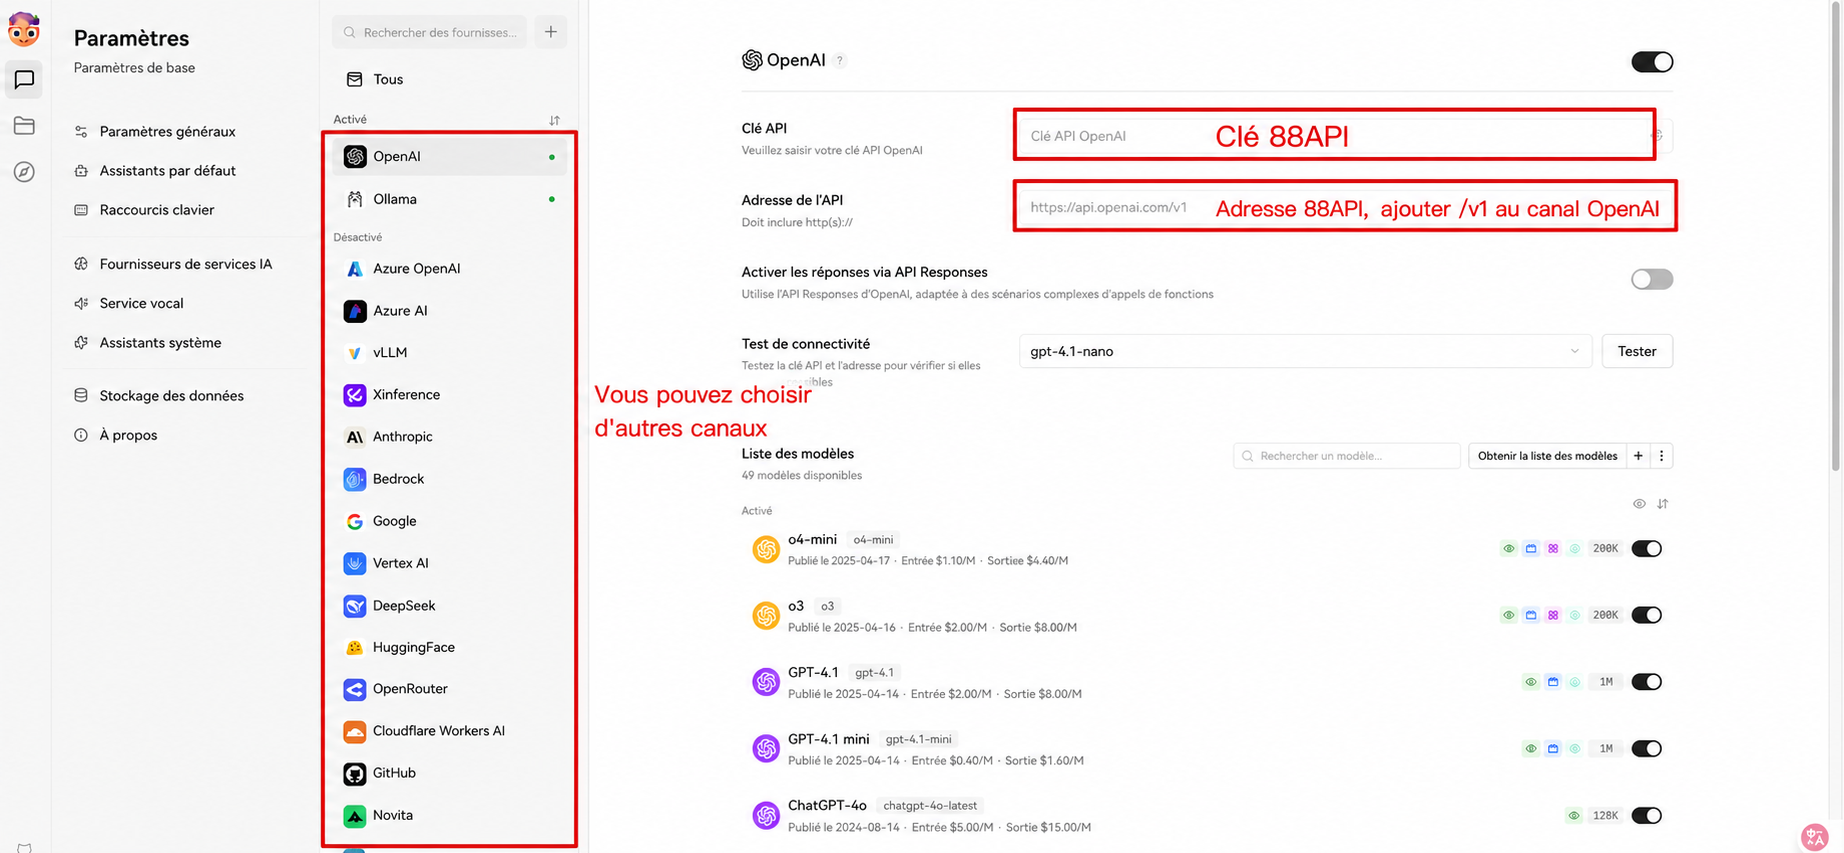Open the chat icon in the left rail
The image size is (1844, 853).
pos(24,79)
